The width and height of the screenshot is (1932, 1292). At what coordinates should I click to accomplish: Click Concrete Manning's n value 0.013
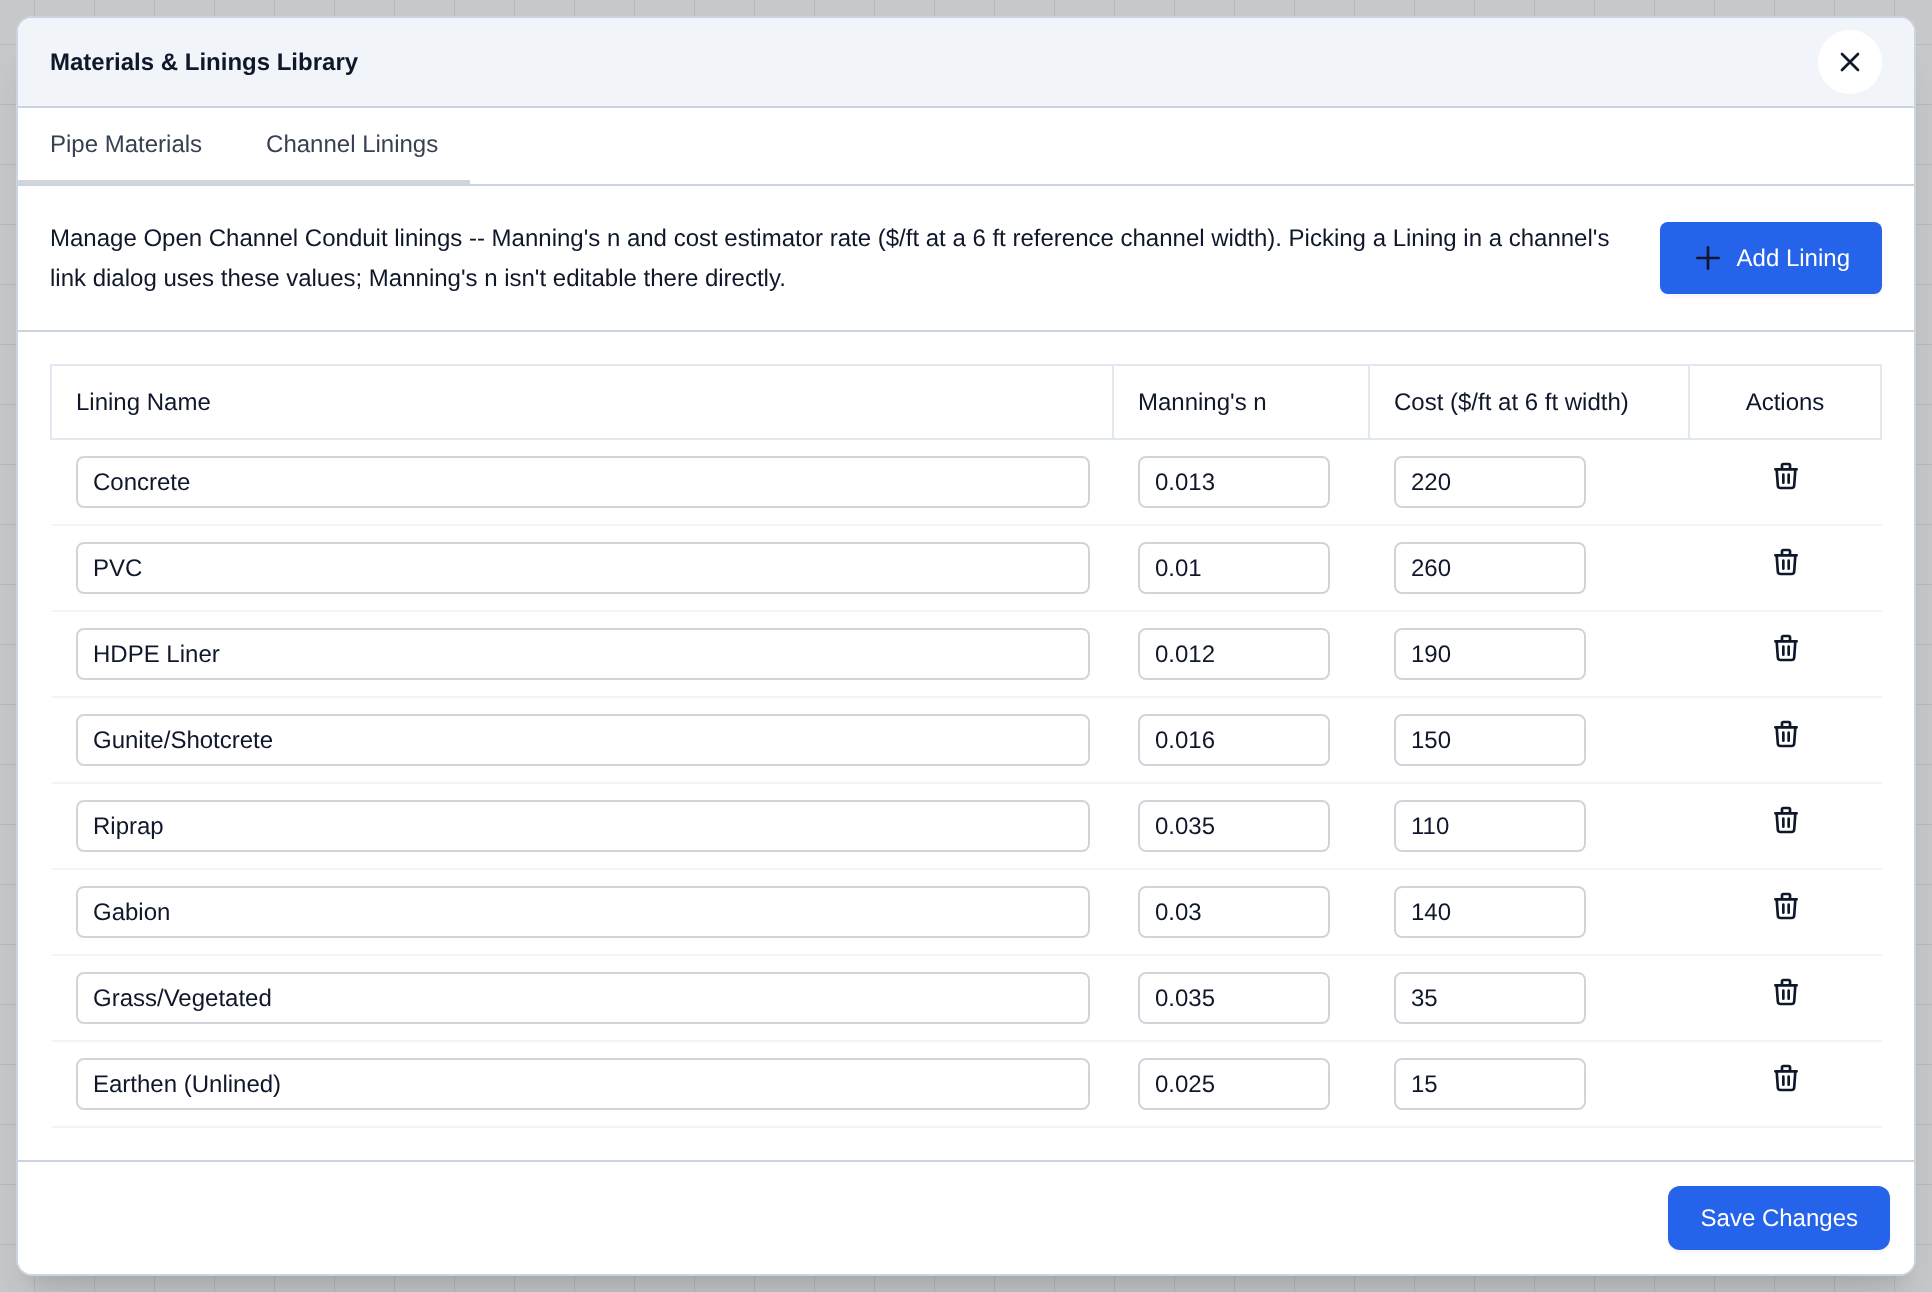pyautogui.click(x=1233, y=482)
